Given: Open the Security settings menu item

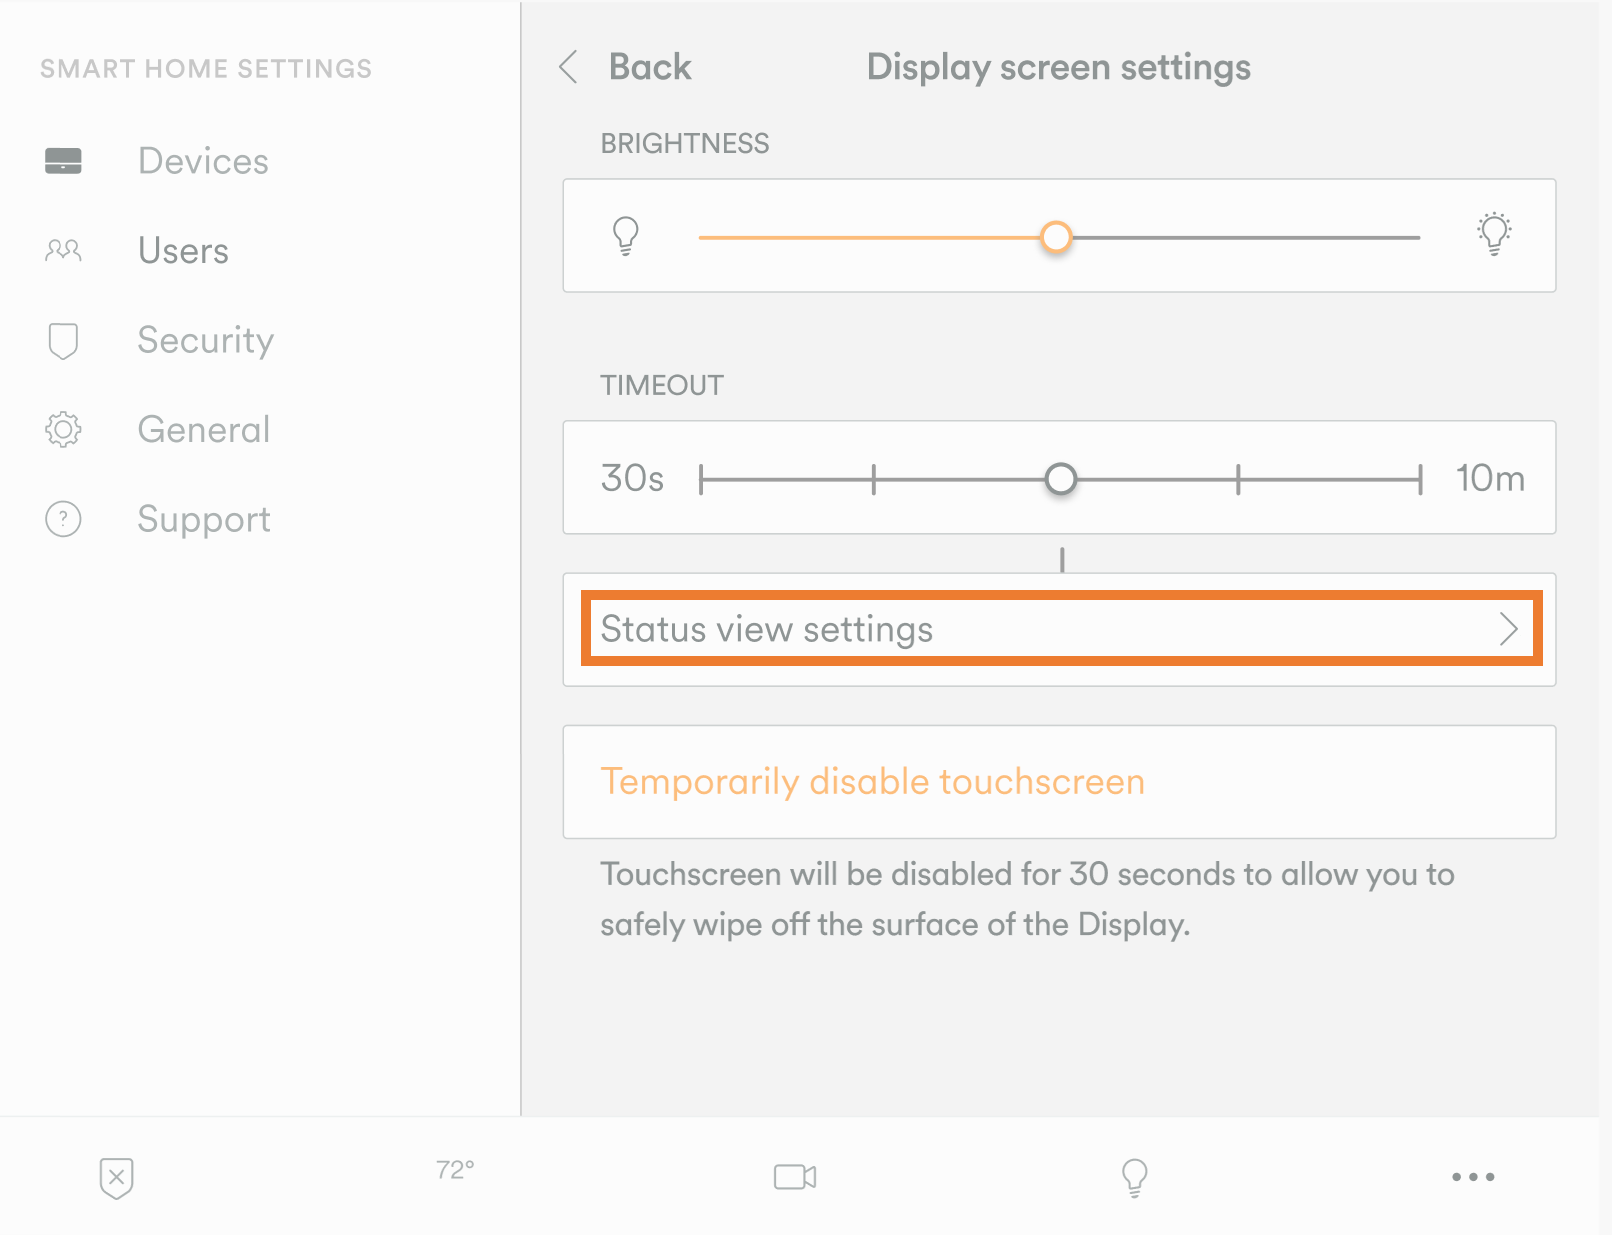Looking at the screenshot, I should coord(205,340).
